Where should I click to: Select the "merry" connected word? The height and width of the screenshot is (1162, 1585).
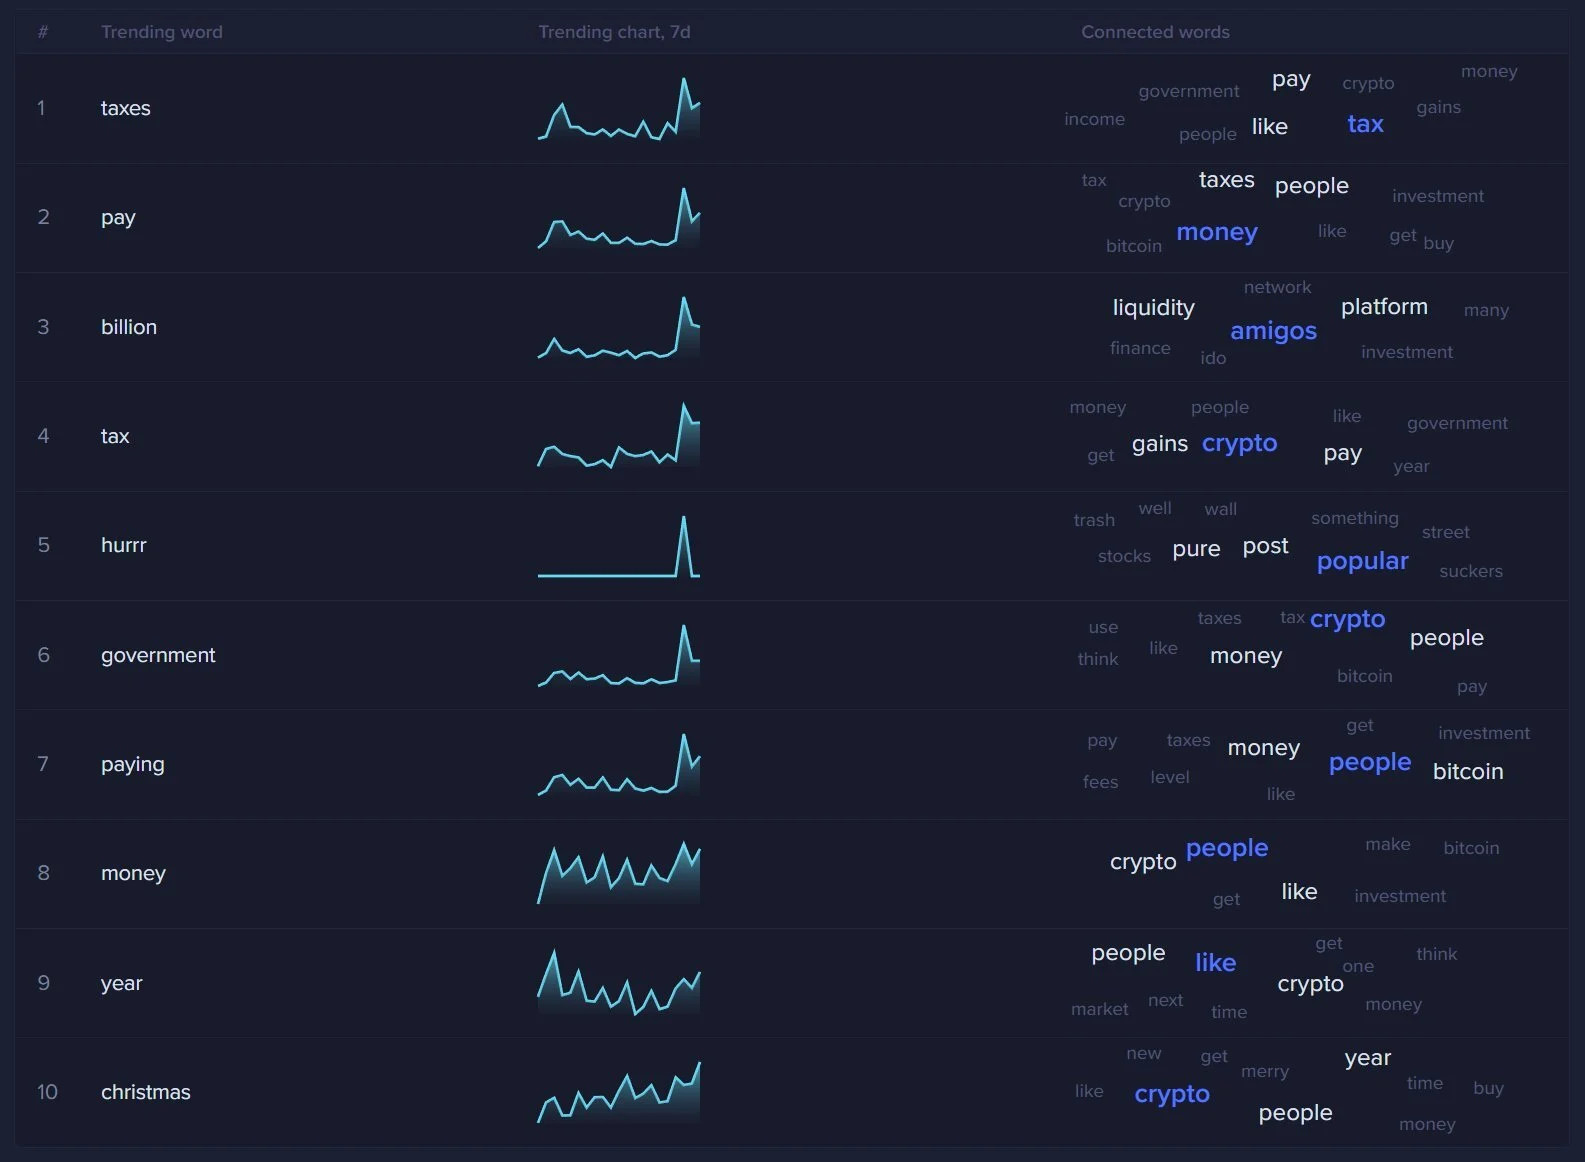1264,1072
